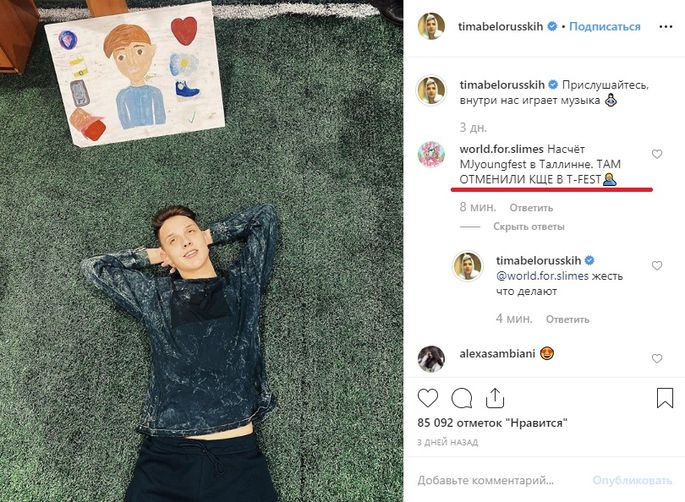Like the post with the heart icon
This screenshot has height=502, width=685.
428,398
